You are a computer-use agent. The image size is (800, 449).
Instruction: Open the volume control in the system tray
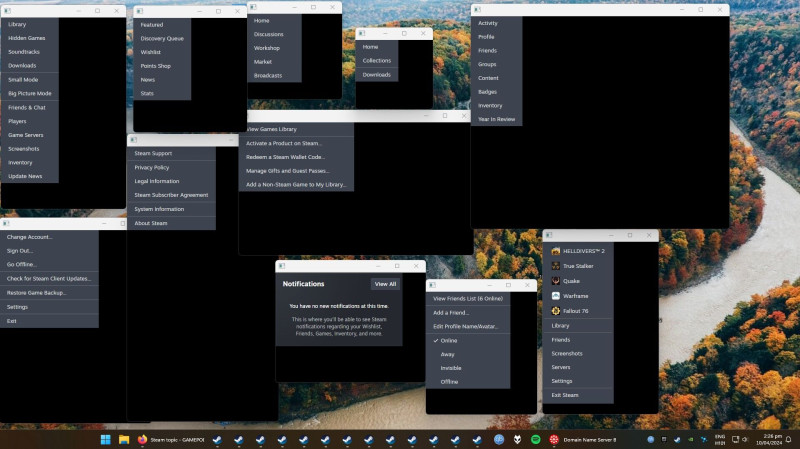pyautogui.click(x=745, y=439)
